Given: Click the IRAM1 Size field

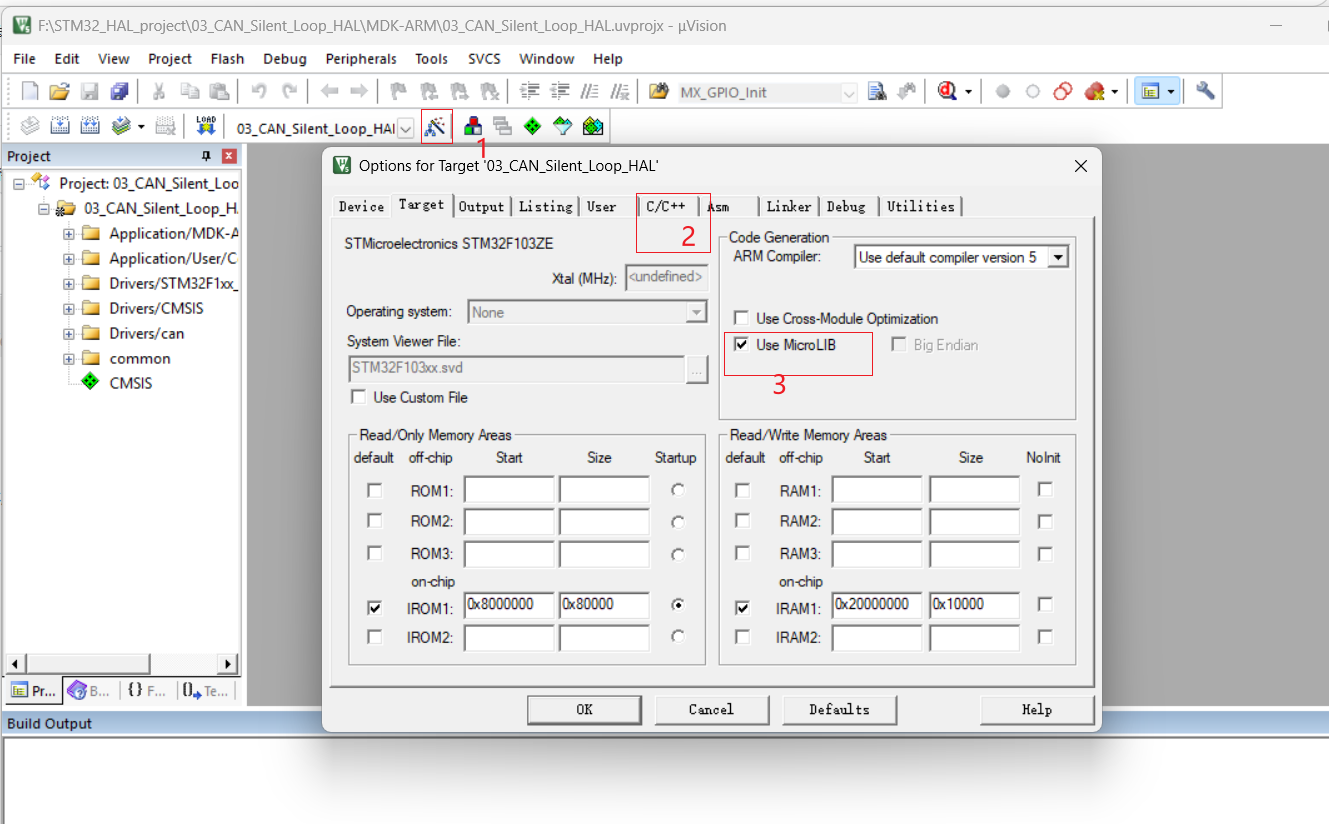Looking at the screenshot, I should coord(974,605).
